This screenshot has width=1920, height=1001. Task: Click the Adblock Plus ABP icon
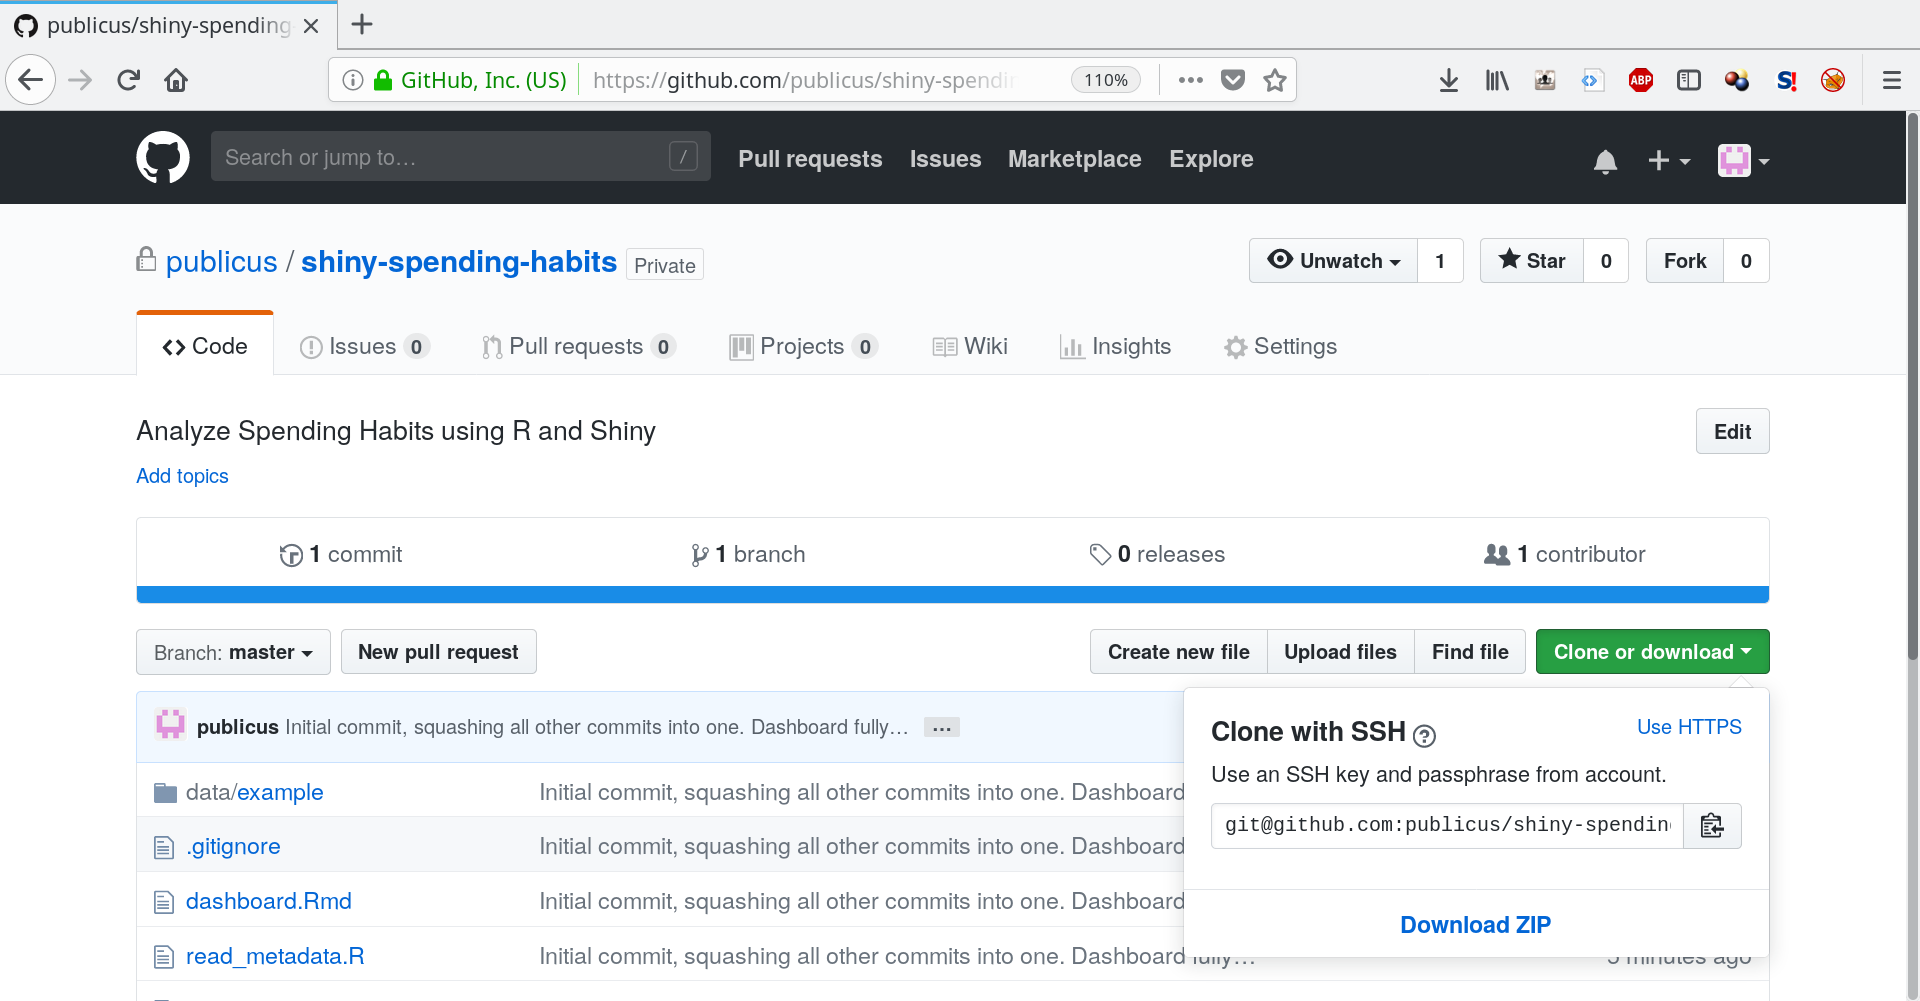1641,80
